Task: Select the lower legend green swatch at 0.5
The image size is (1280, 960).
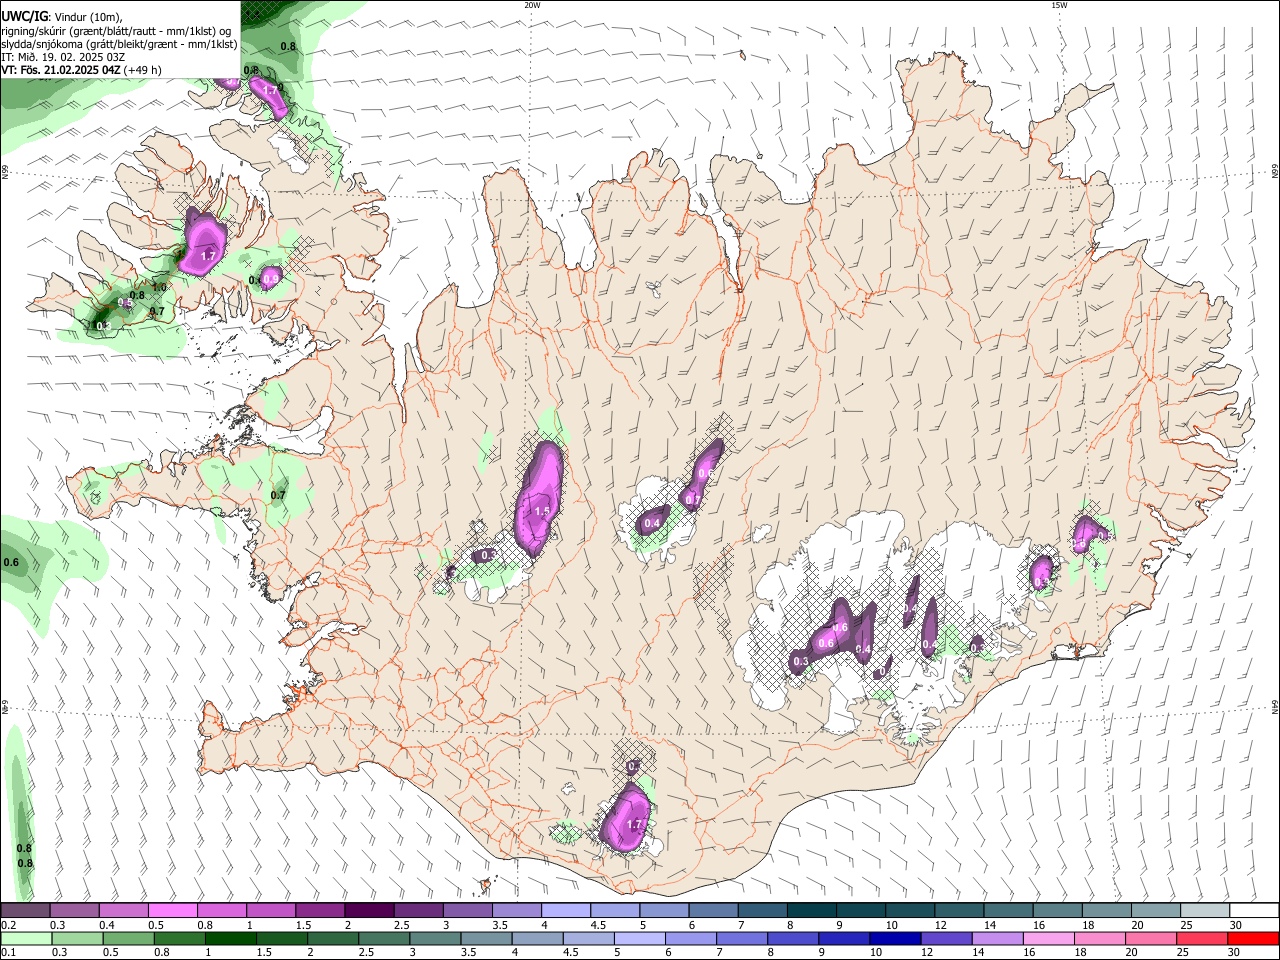Action: pyautogui.click(x=128, y=938)
